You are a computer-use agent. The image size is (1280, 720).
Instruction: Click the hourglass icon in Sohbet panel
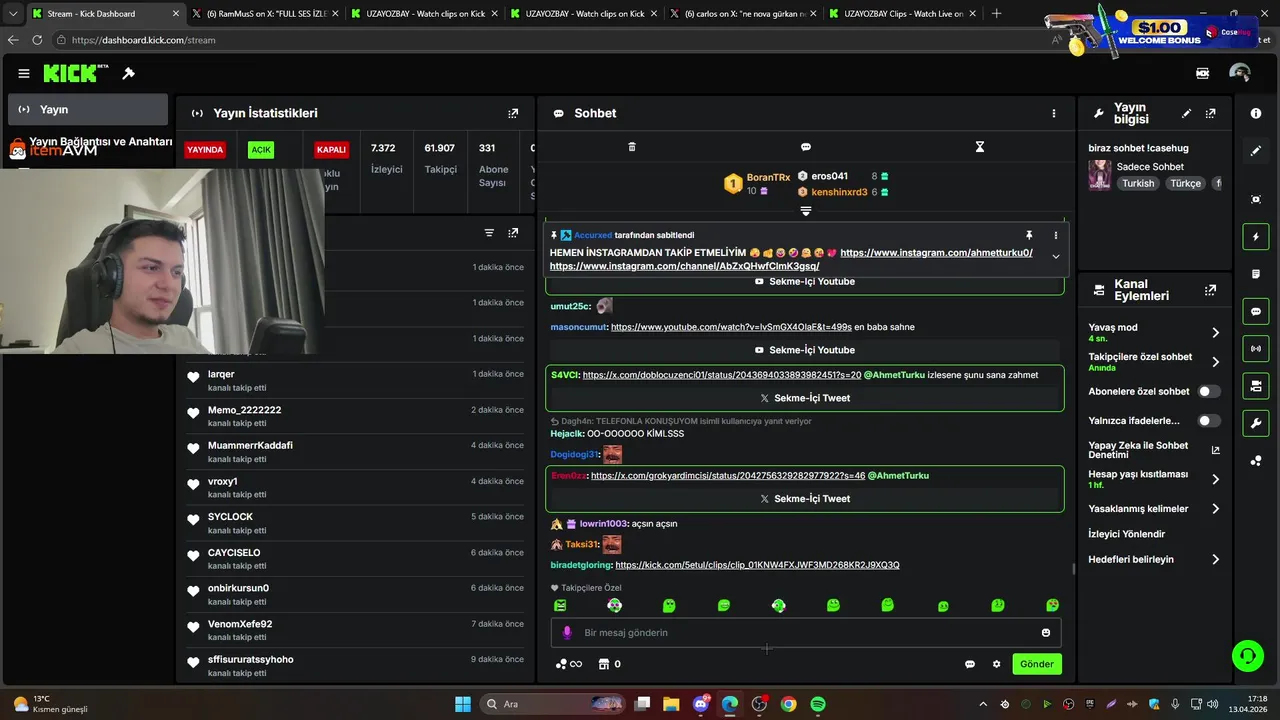coord(980,147)
